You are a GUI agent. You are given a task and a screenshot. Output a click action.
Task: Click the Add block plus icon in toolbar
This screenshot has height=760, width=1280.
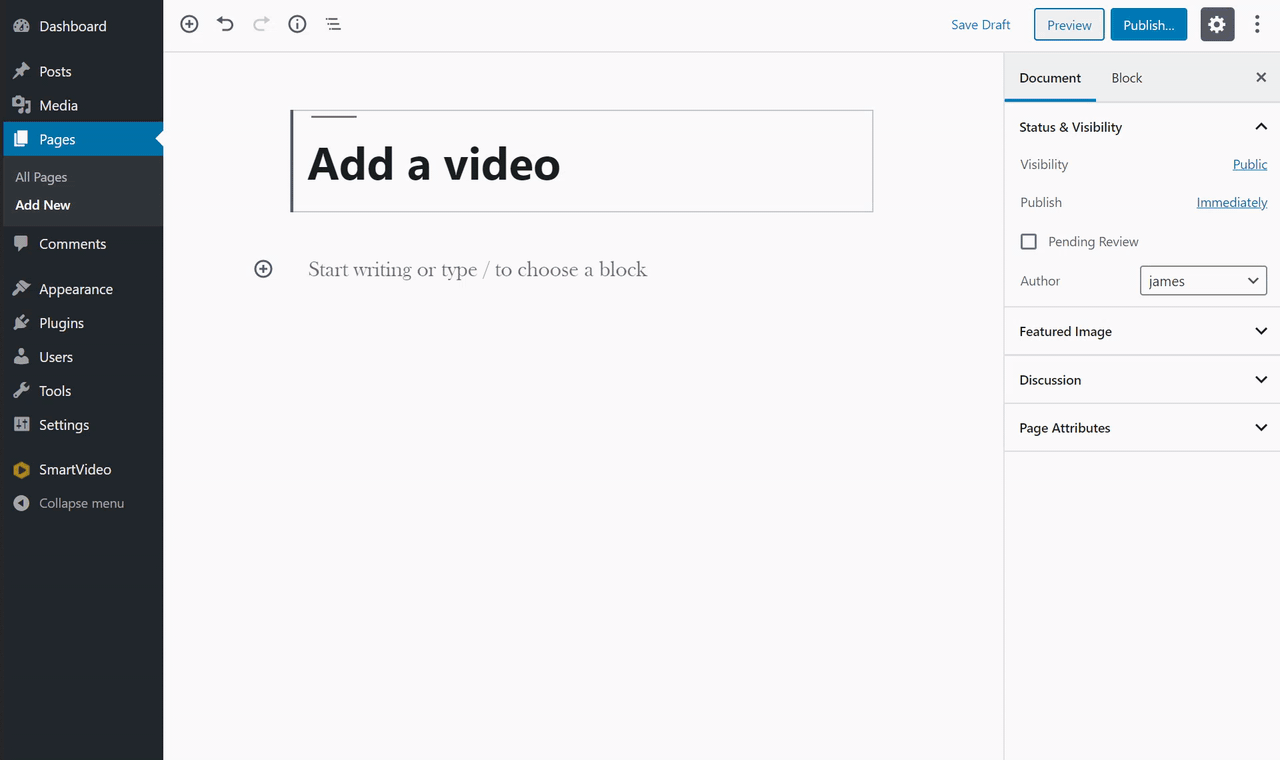tap(189, 24)
